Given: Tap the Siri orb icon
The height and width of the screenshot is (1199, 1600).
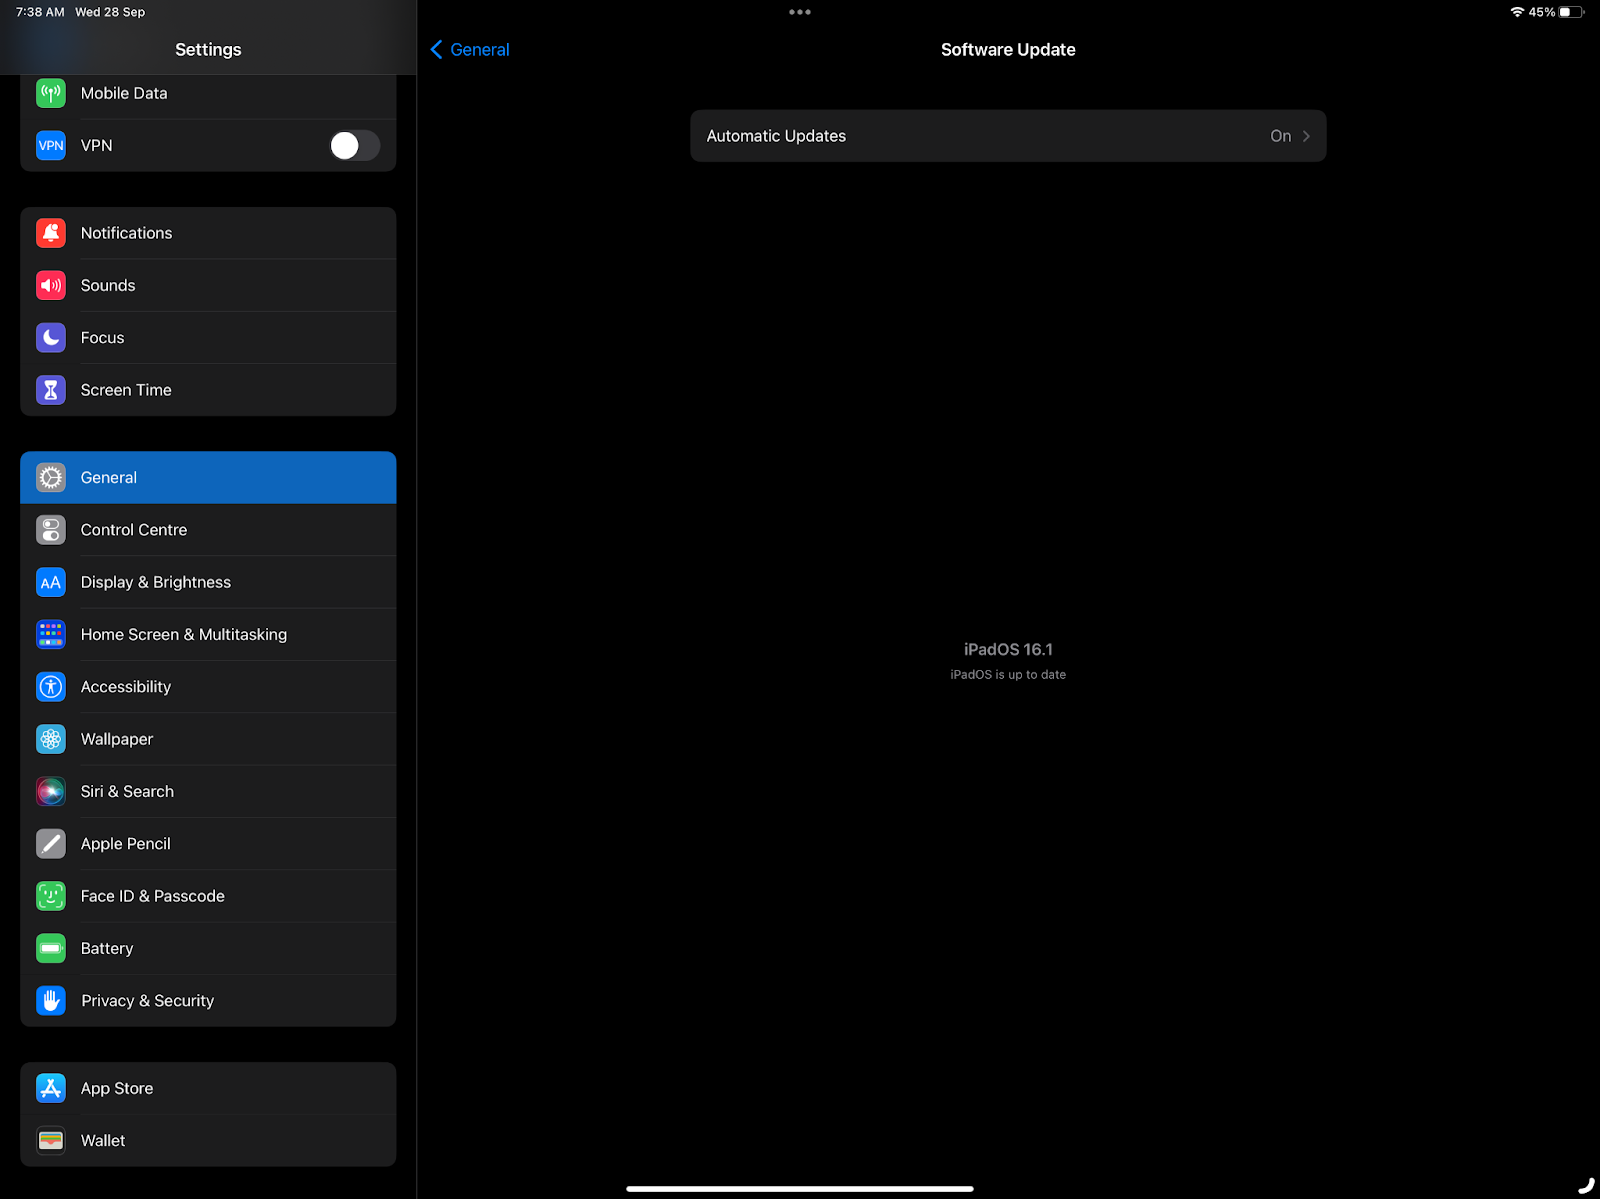Looking at the screenshot, I should [51, 792].
